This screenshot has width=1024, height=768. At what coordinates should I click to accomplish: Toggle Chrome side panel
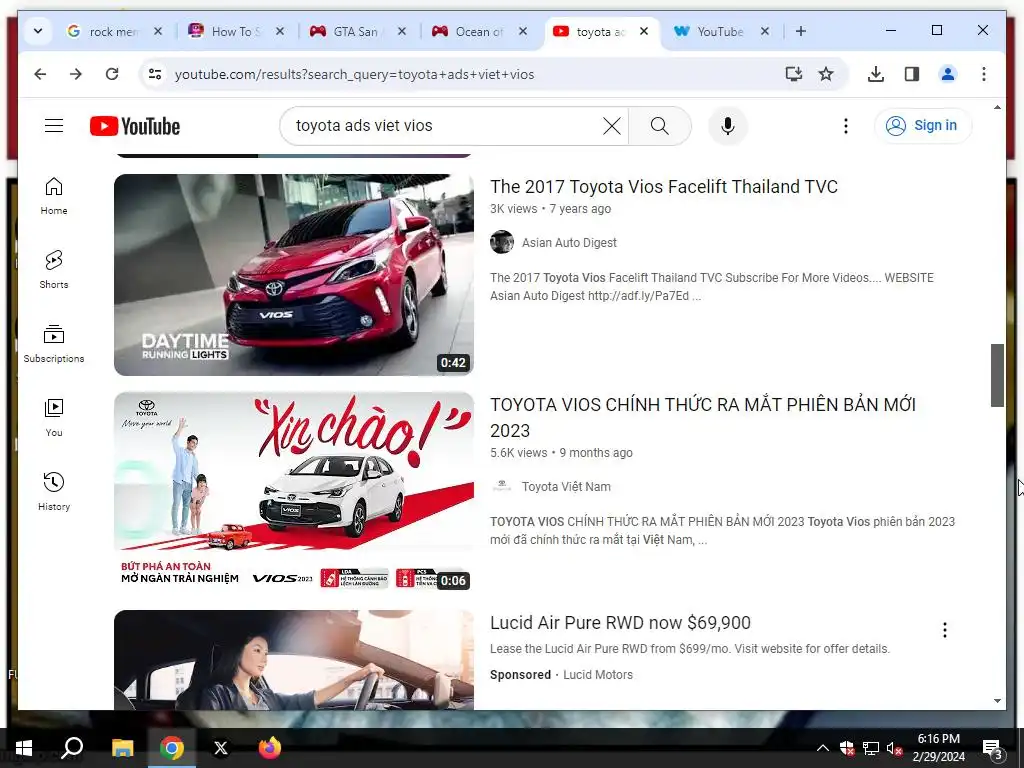[x=912, y=74]
